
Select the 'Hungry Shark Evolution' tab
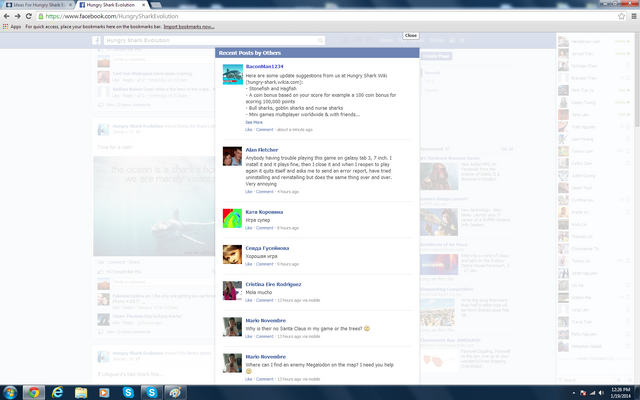[110, 5]
